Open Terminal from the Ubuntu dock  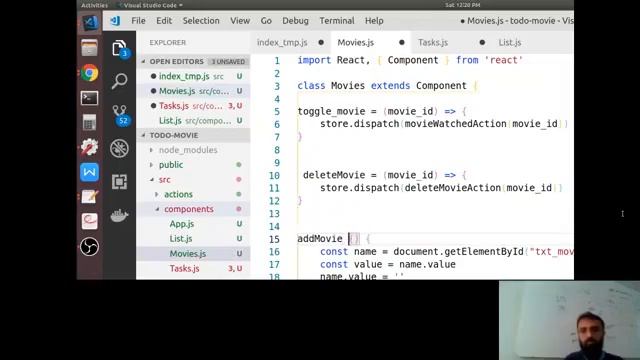(x=89, y=98)
